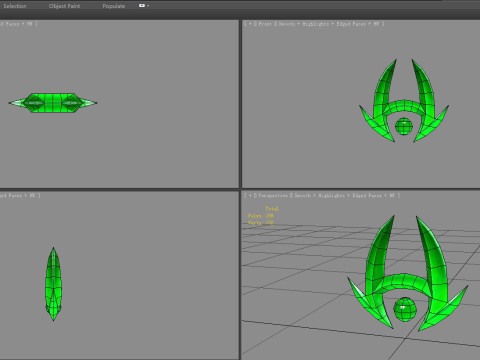
Task: Click the flat green model in top-left viewport
Action: tap(53, 103)
